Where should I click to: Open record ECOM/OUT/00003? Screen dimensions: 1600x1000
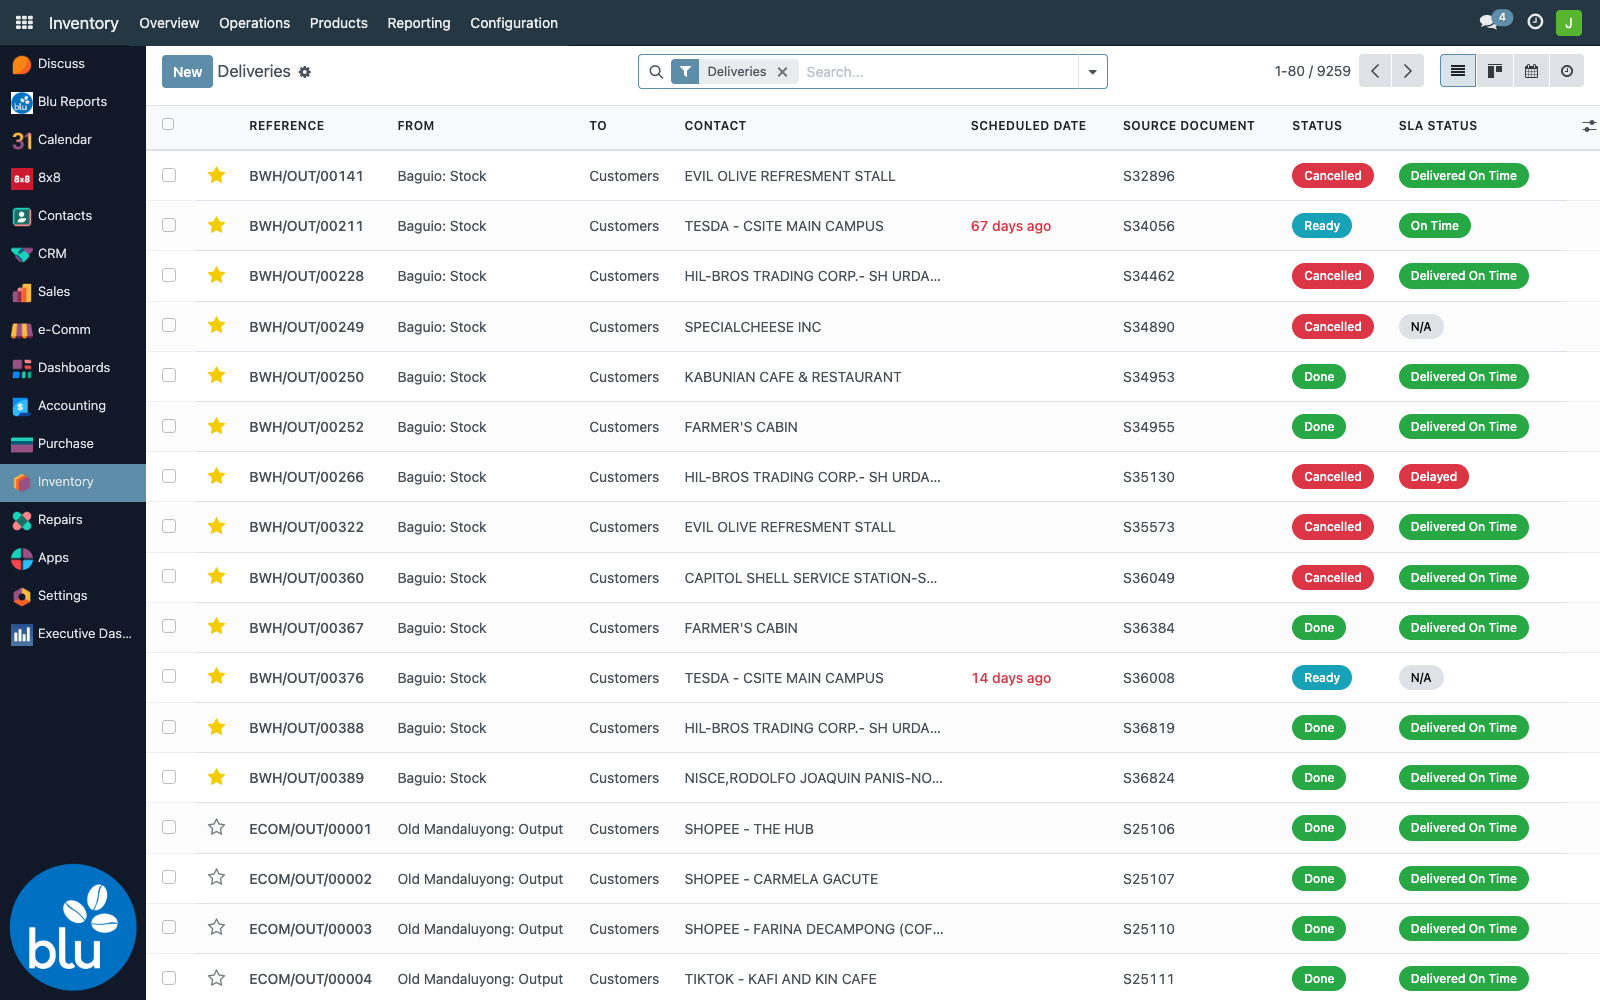coord(310,929)
